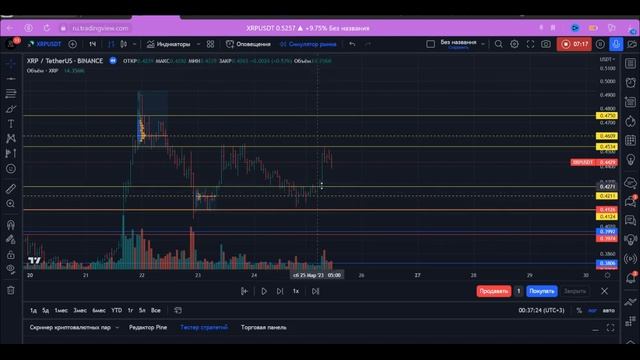Click the magnifier quick search icon
The height and width of the screenshot is (360, 640).
pos(498,44)
